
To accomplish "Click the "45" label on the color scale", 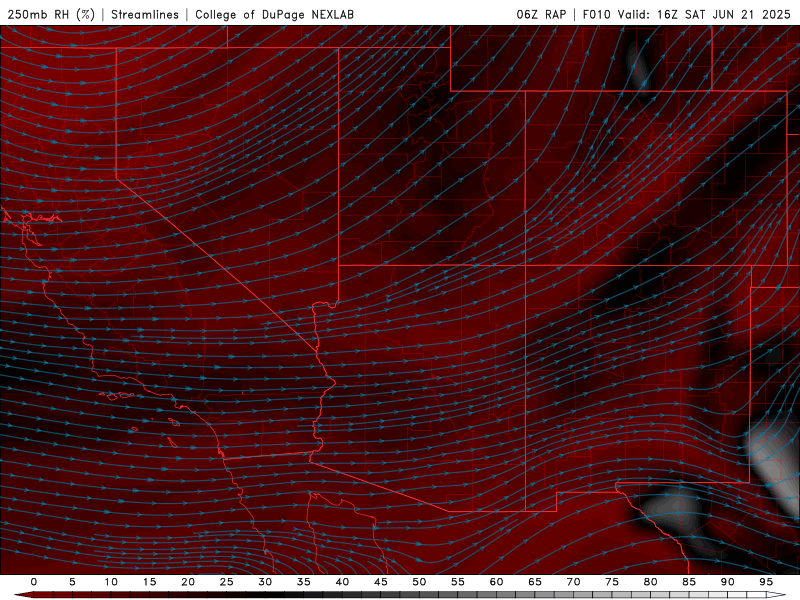I will (x=381, y=582).
